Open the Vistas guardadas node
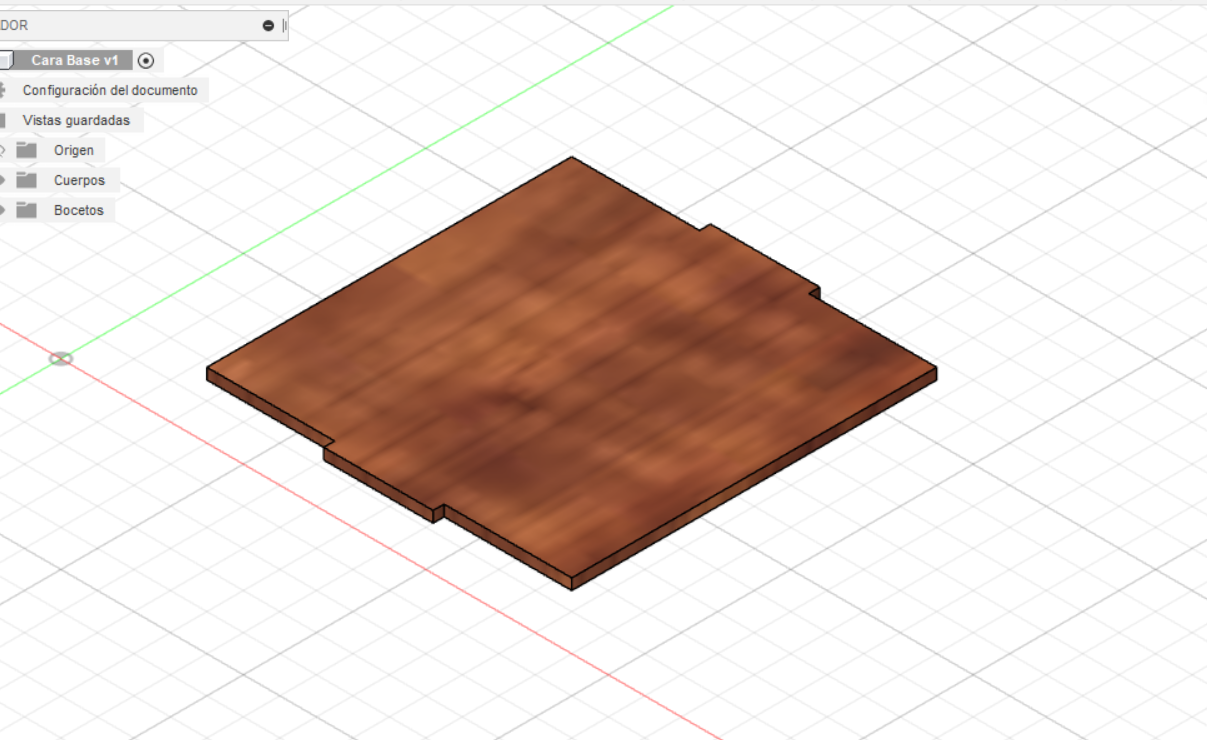Image resolution: width=1207 pixels, height=740 pixels. pyautogui.click(x=76, y=120)
